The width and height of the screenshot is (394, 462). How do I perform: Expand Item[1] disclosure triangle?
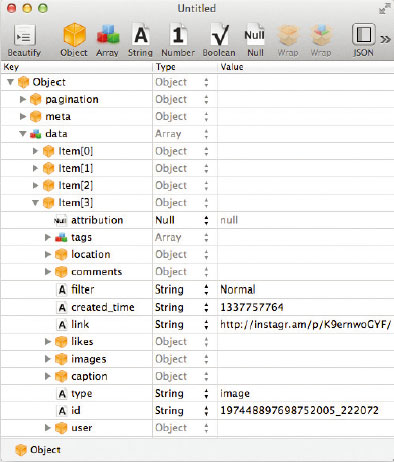point(35,168)
